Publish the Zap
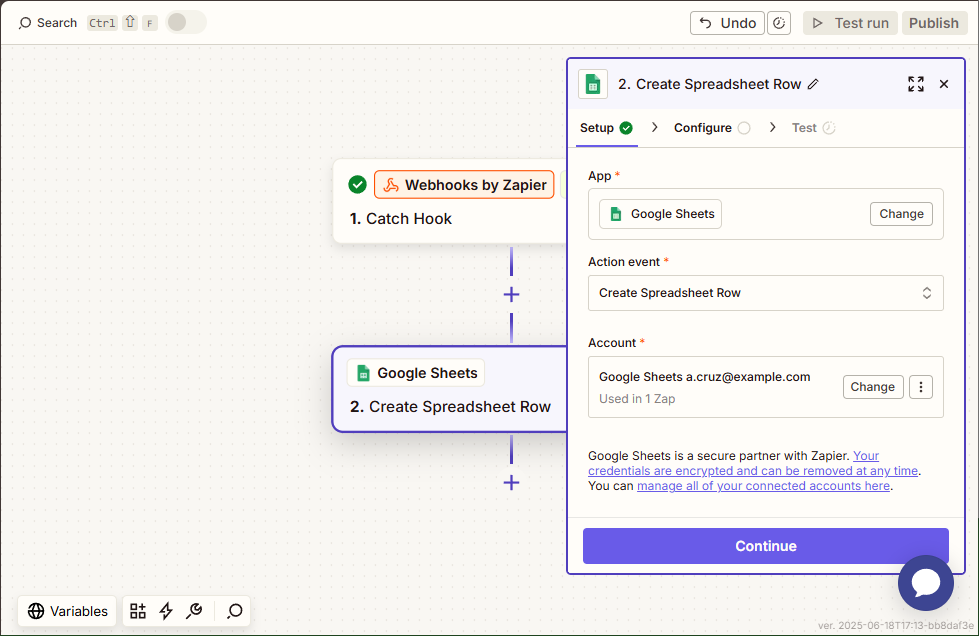This screenshot has width=979, height=636. [x=933, y=23]
